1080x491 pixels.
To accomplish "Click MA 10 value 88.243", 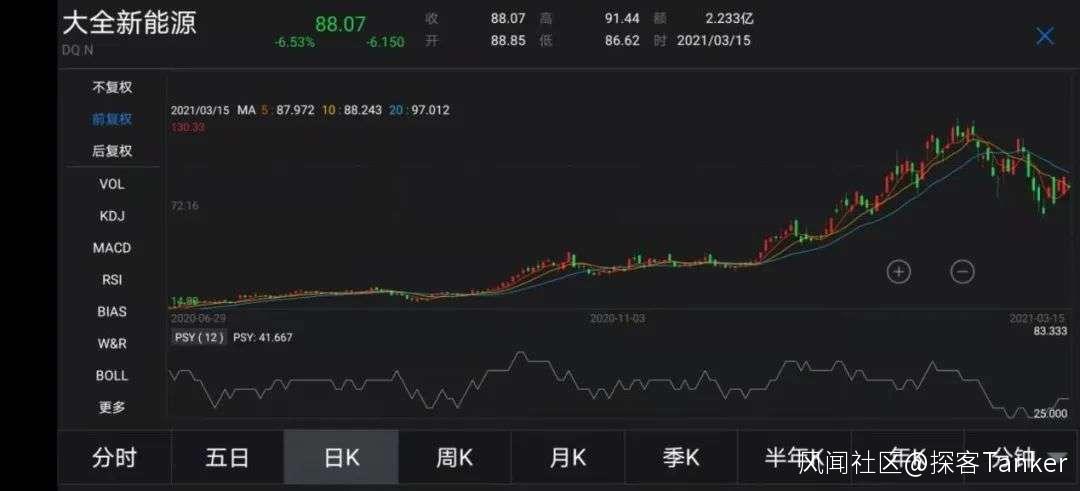I will point(362,109).
